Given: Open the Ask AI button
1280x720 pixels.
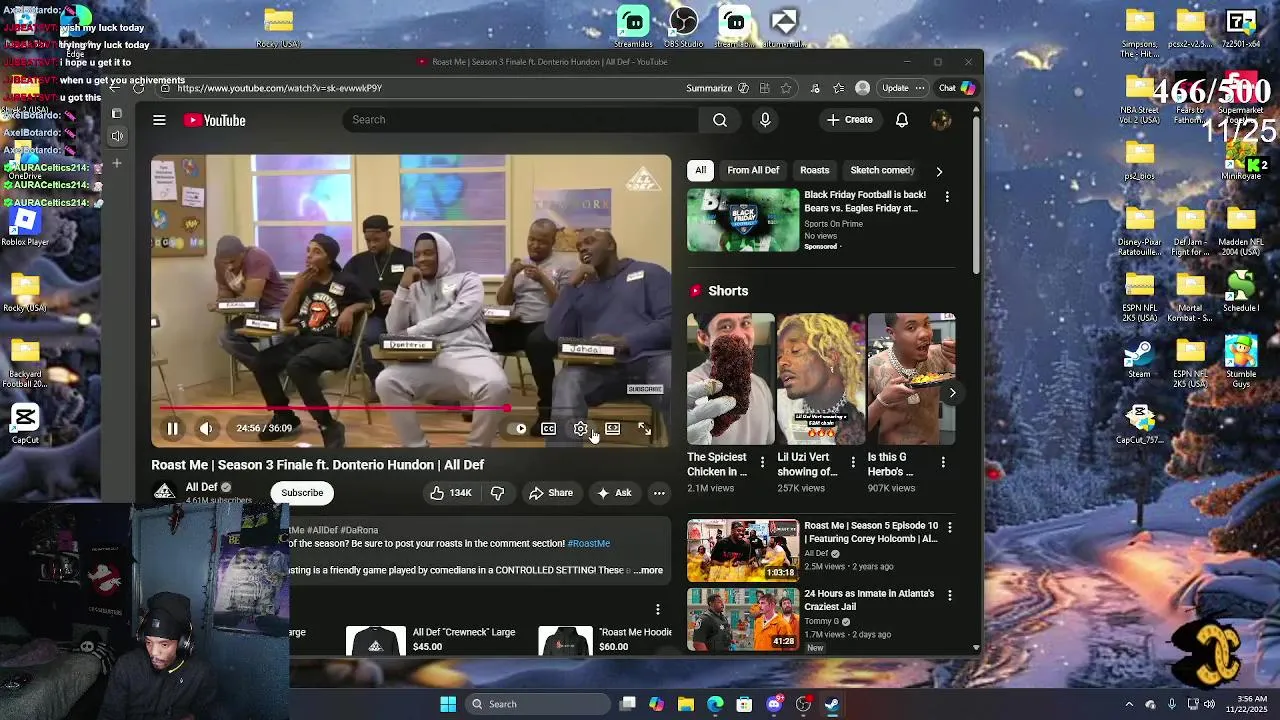Looking at the screenshot, I should pos(614,493).
